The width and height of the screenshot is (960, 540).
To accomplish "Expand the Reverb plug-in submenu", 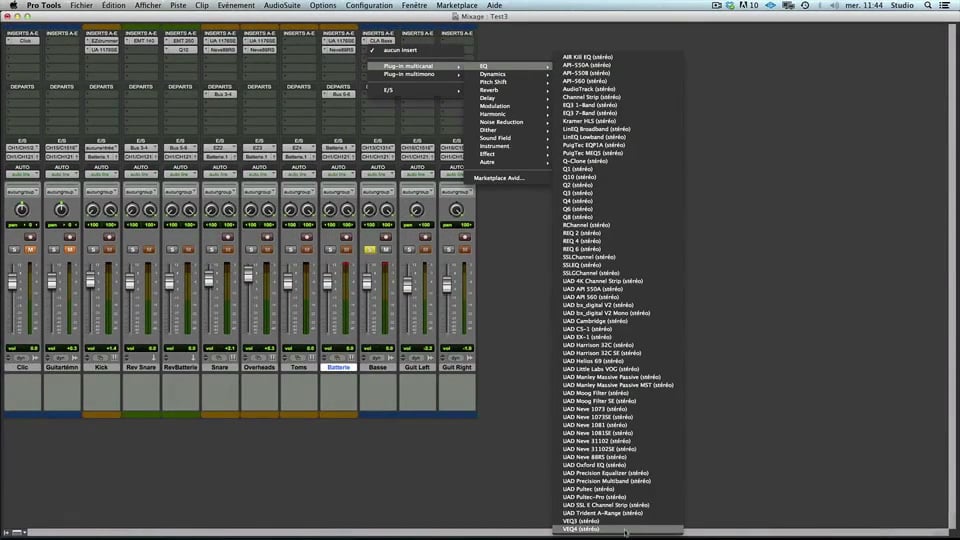I will (x=508, y=90).
